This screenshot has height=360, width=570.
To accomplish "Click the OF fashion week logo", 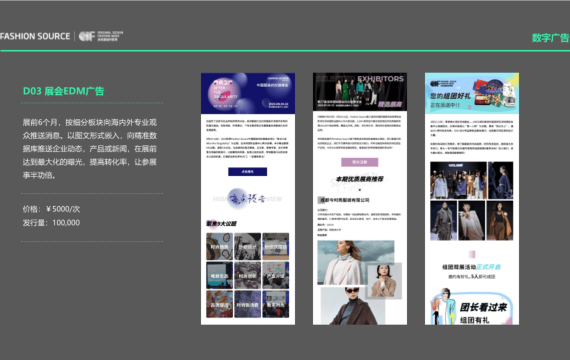I will click(101, 36).
